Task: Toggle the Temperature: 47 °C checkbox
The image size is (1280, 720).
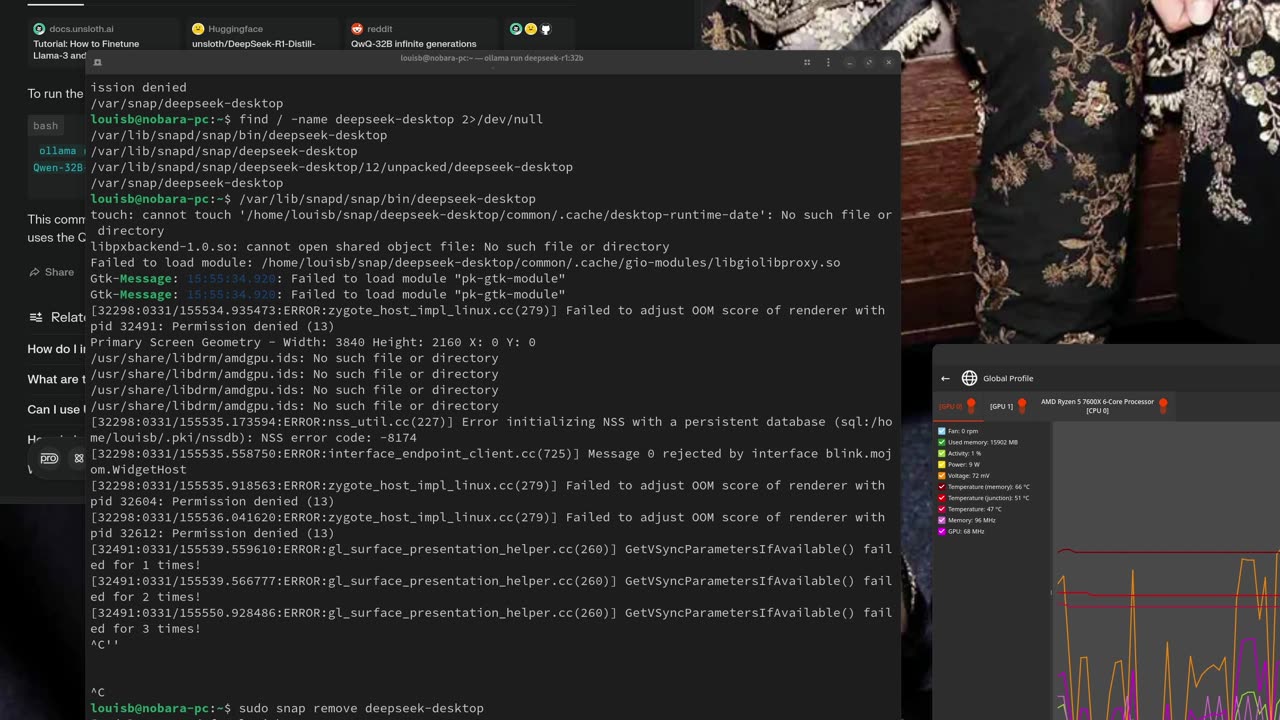Action: pyautogui.click(x=942, y=509)
